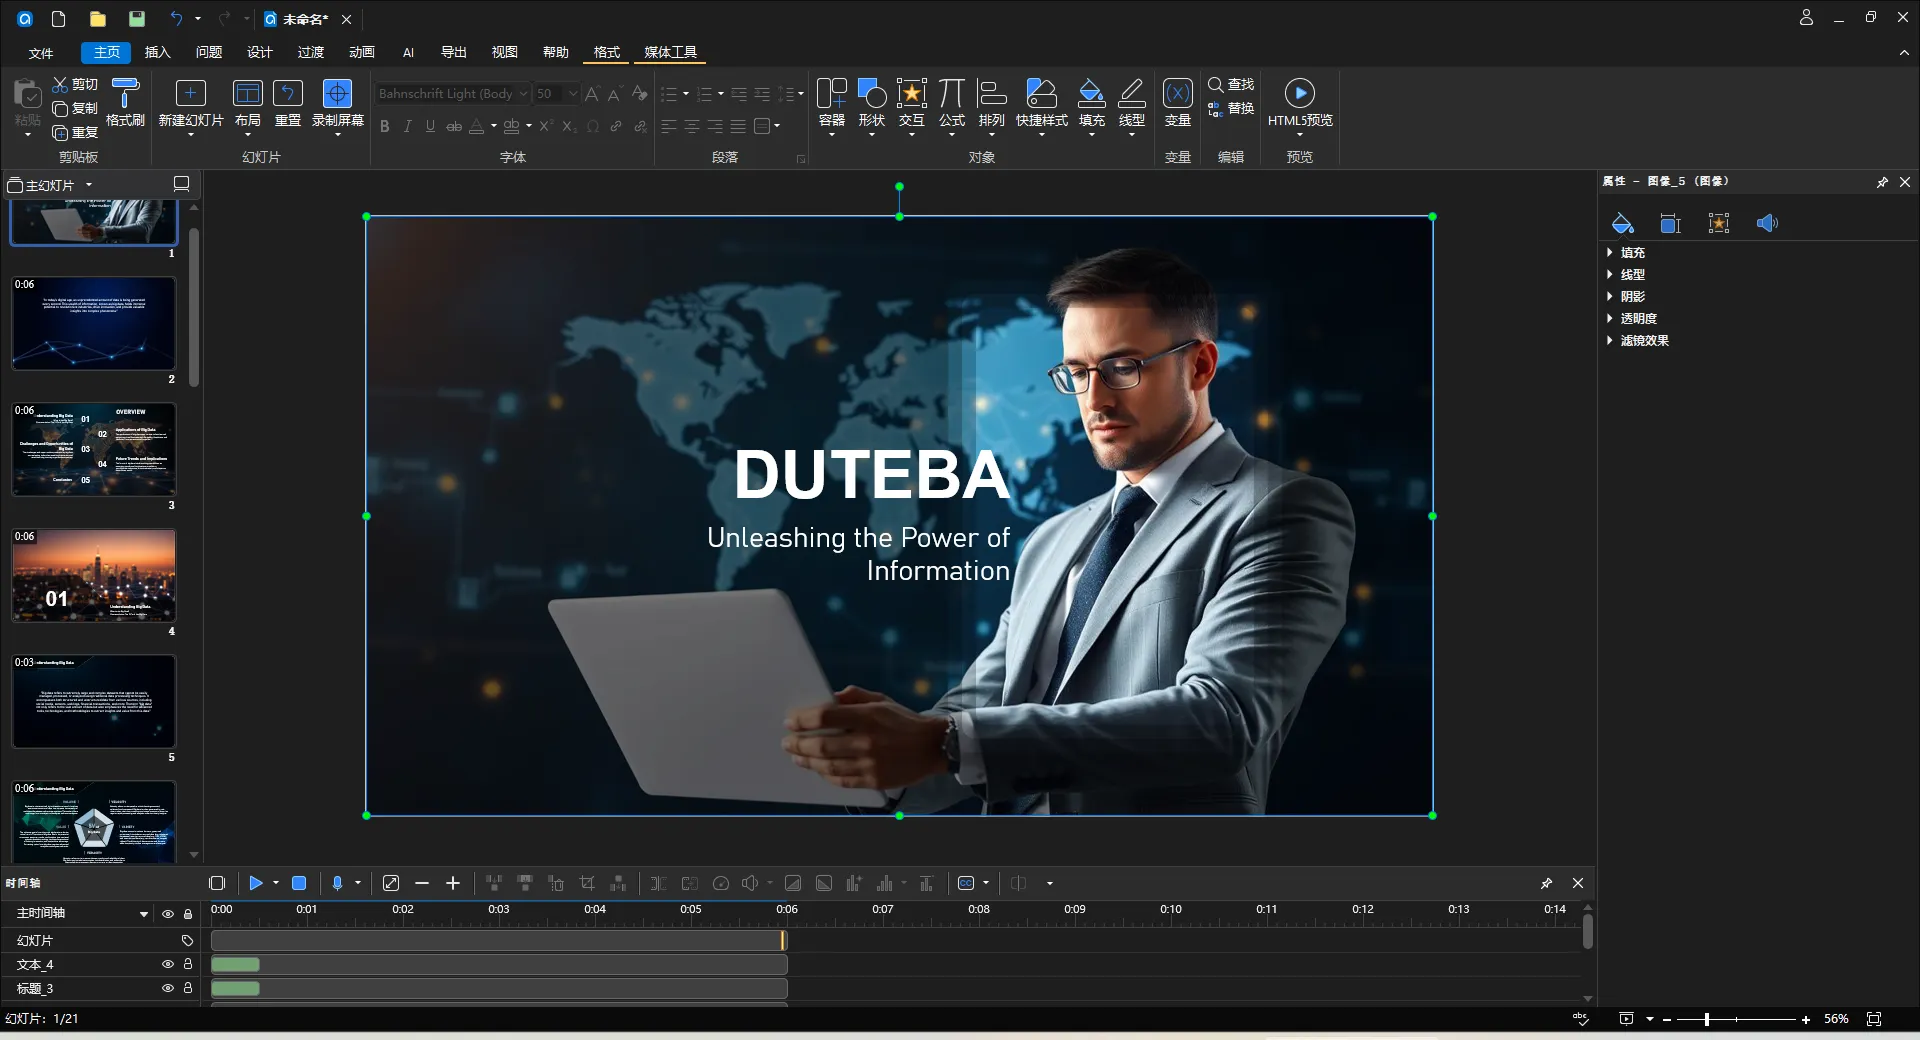Select the Record Screen (录制屏幕) tool
1920x1040 pixels.
pyautogui.click(x=336, y=105)
